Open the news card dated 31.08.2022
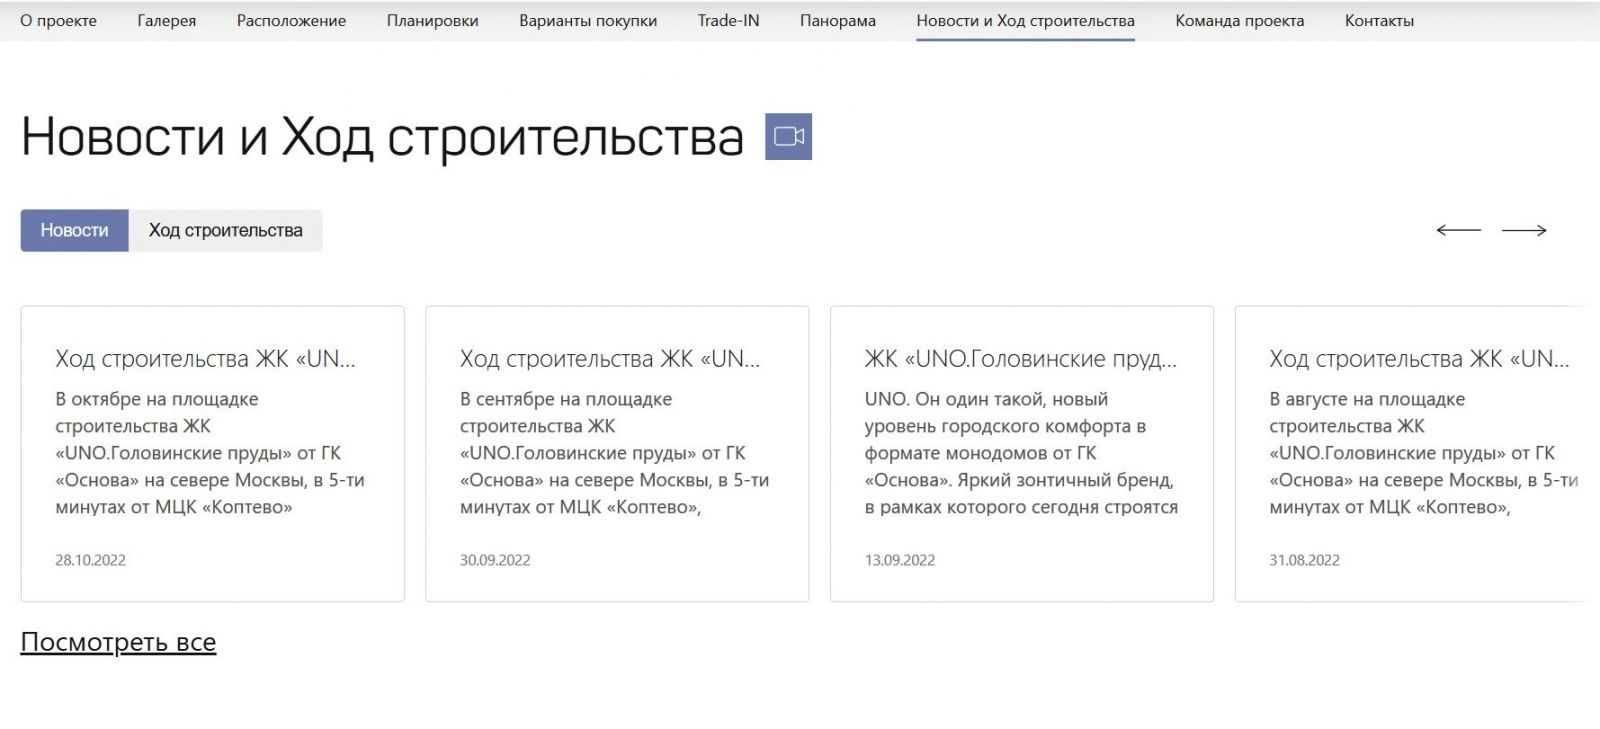1600x729 pixels. [x=1412, y=454]
